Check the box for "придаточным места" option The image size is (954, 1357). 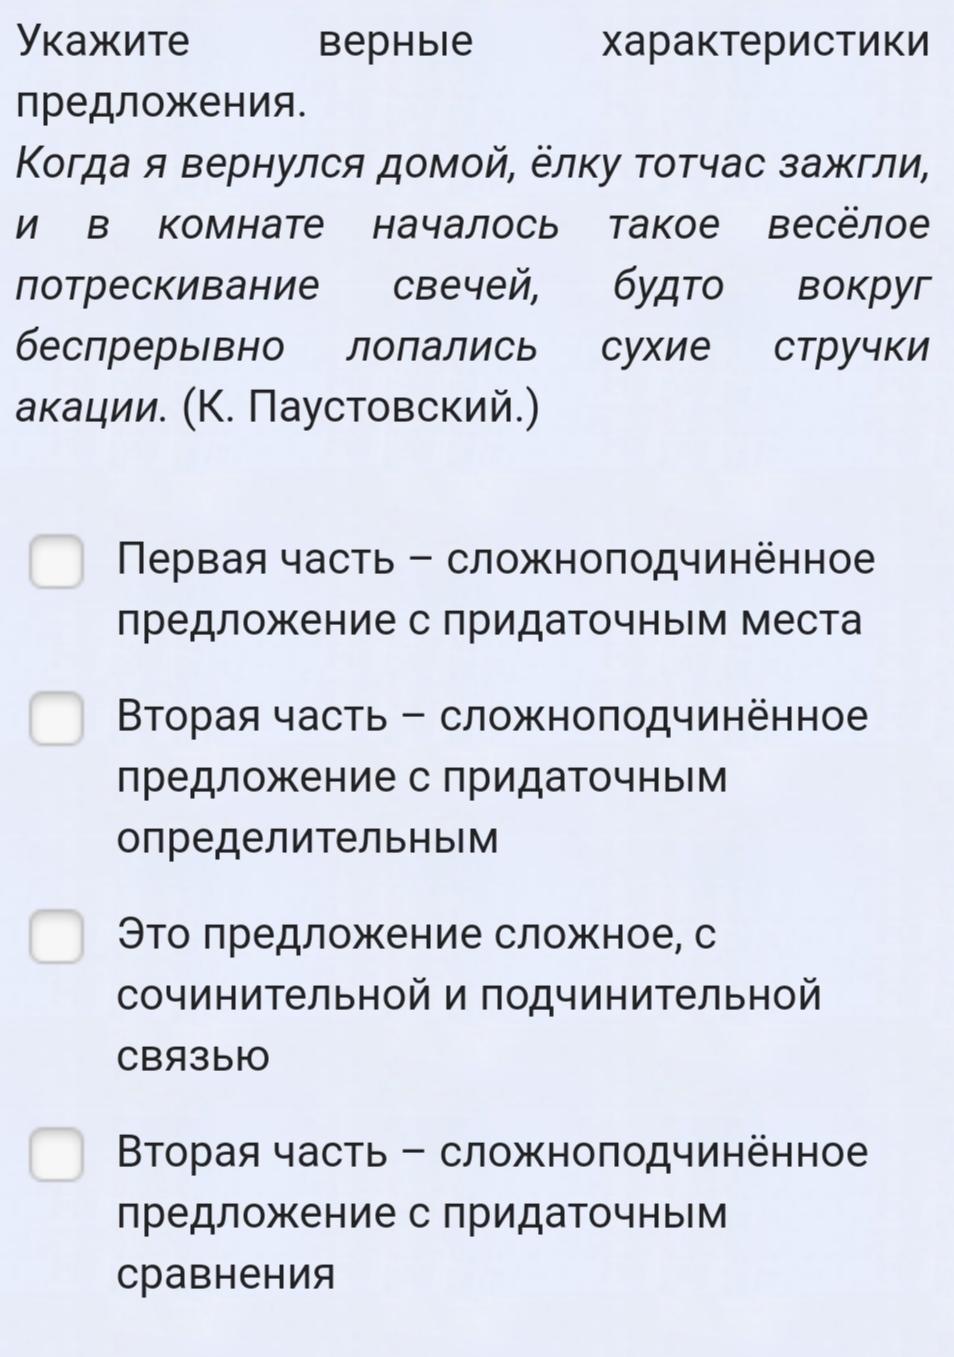coord(56,562)
